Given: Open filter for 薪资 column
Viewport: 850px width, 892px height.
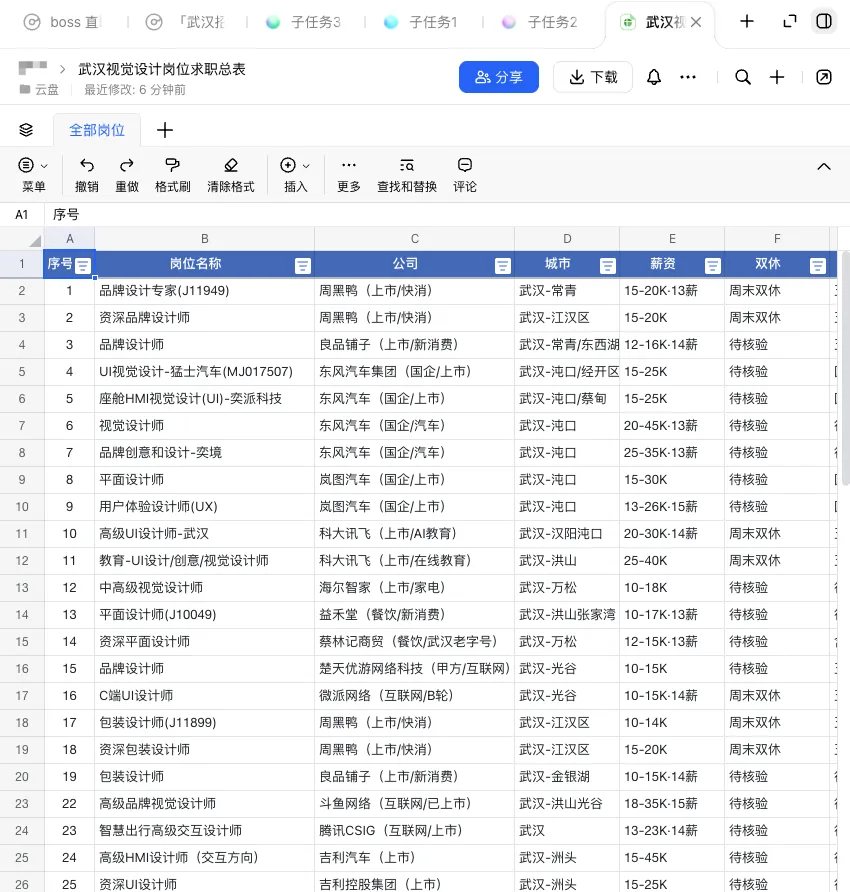Looking at the screenshot, I should pos(713,266).
